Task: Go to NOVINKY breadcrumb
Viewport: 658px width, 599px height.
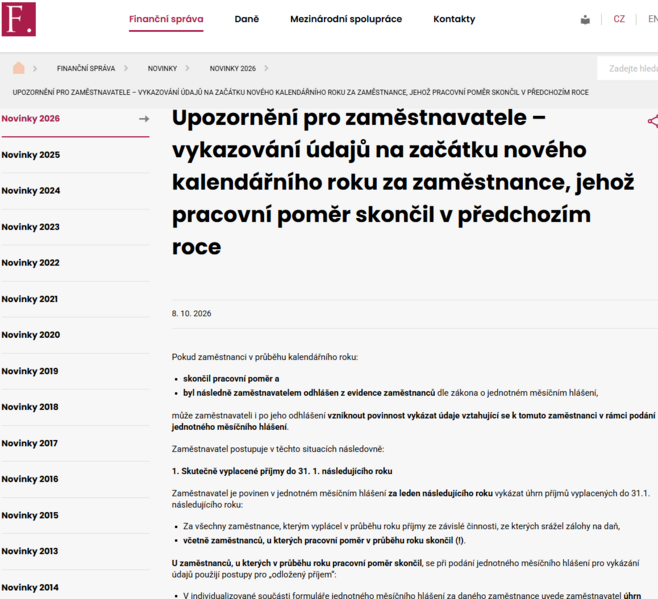Action: pos(162,68)
